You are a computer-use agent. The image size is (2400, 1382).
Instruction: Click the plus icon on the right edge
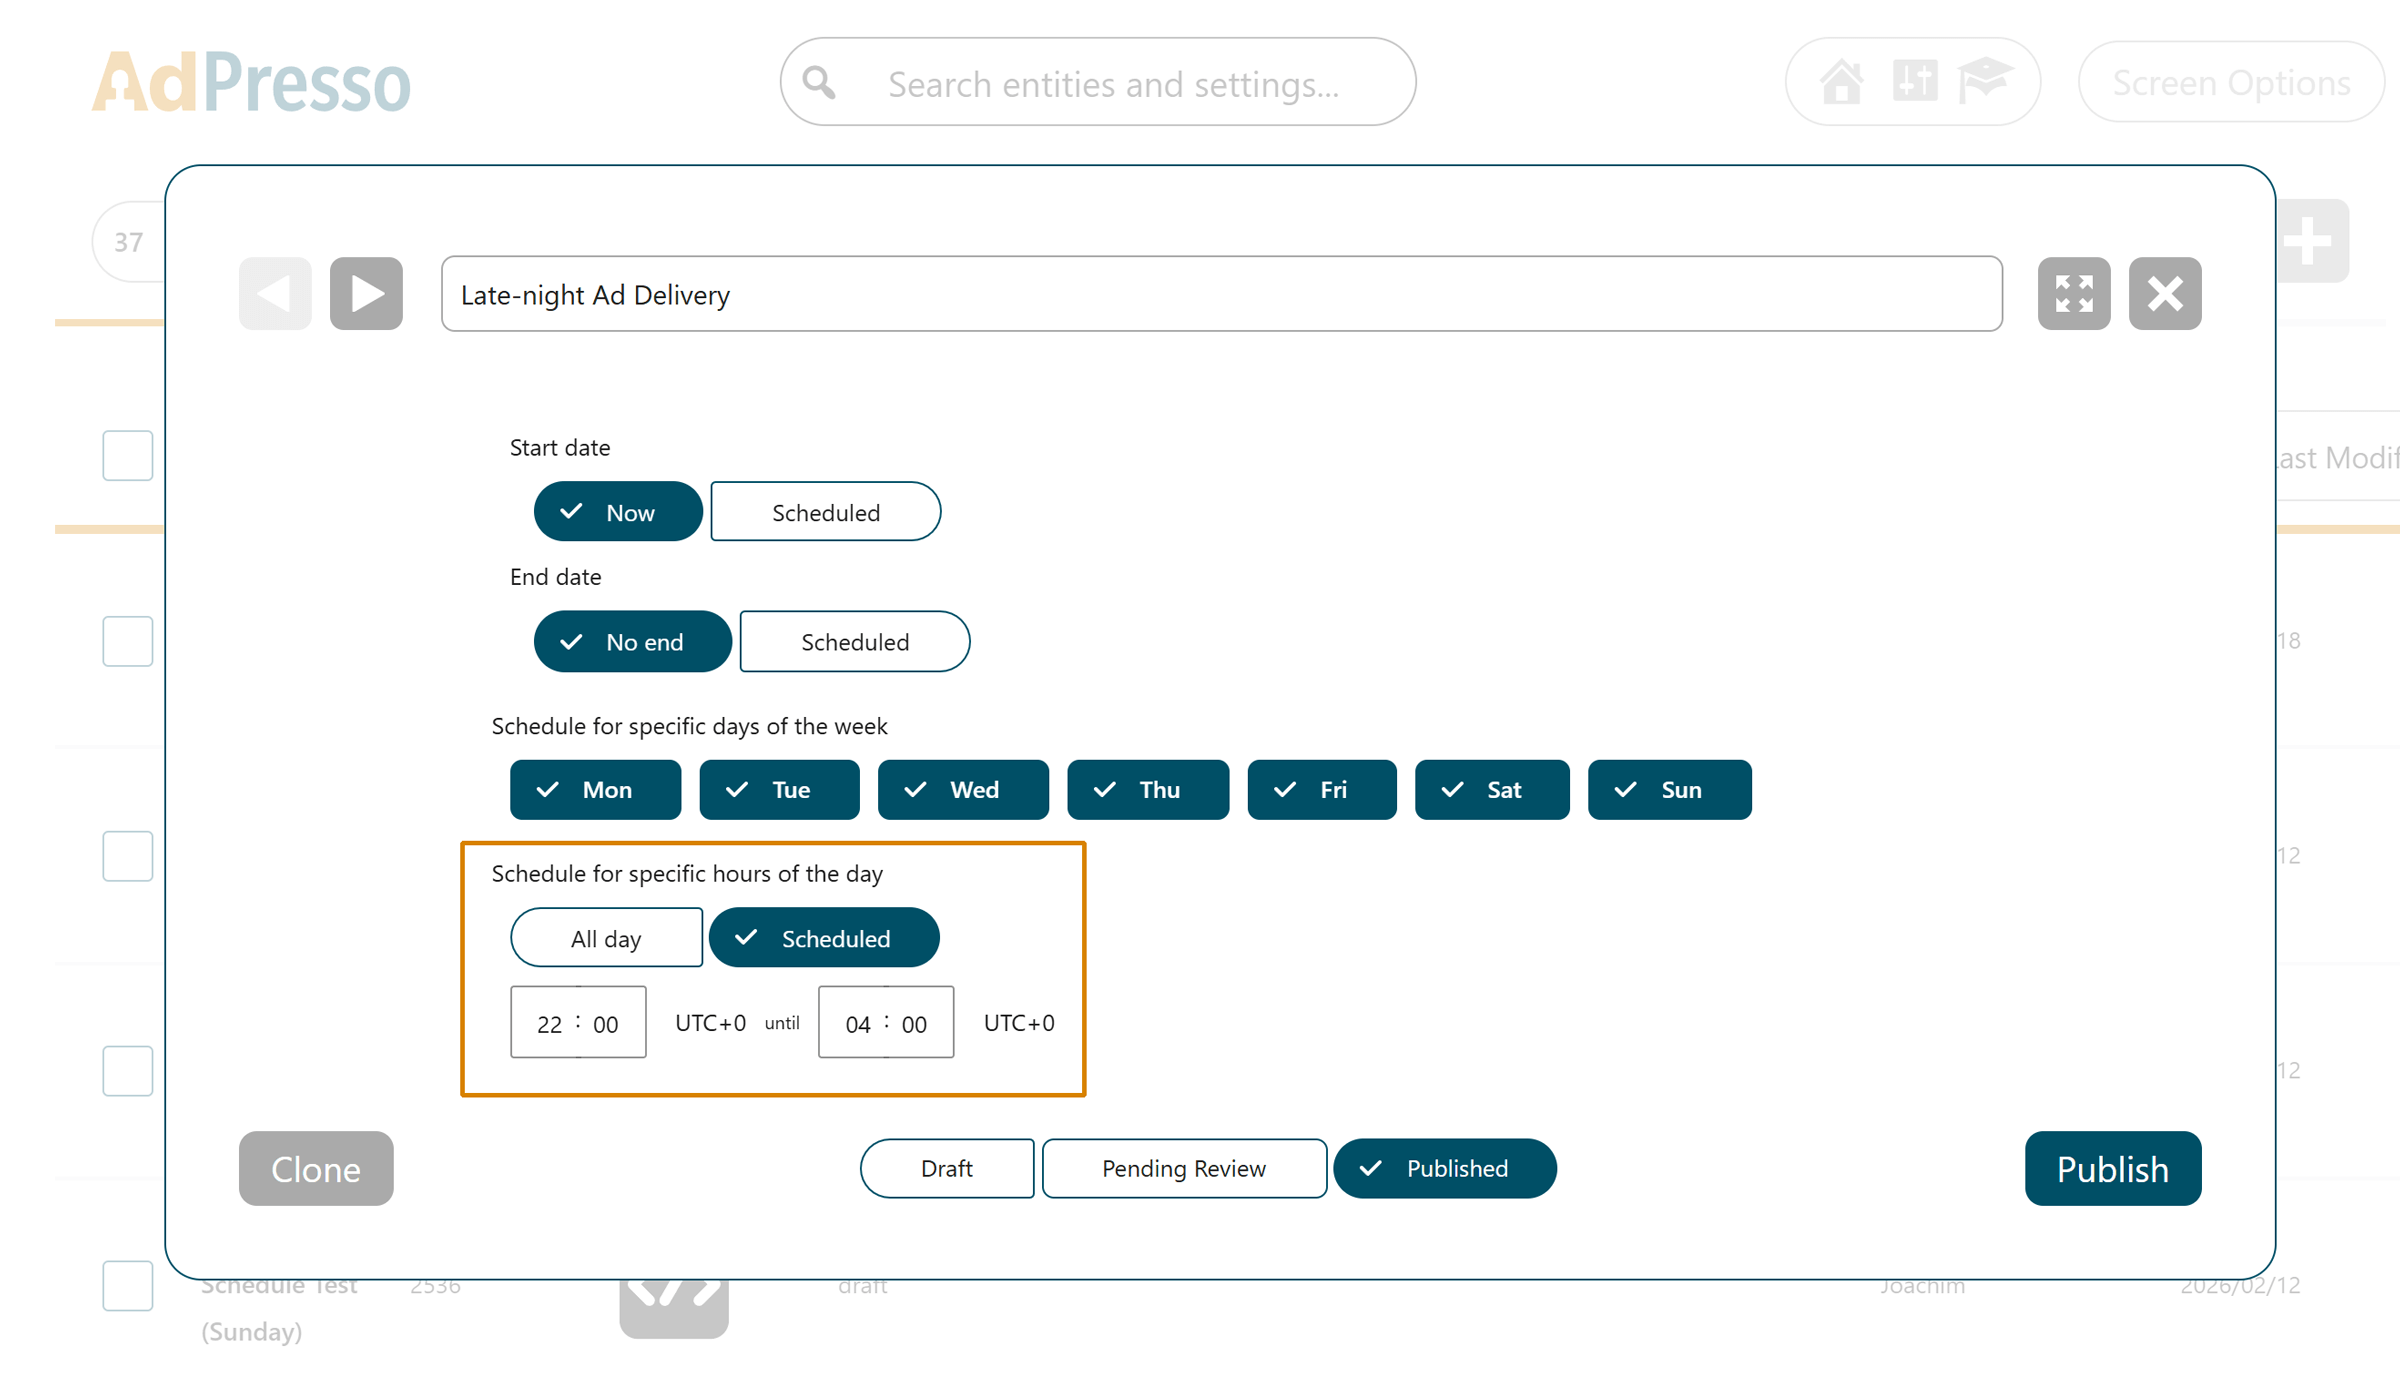(x=2311, y=240)
